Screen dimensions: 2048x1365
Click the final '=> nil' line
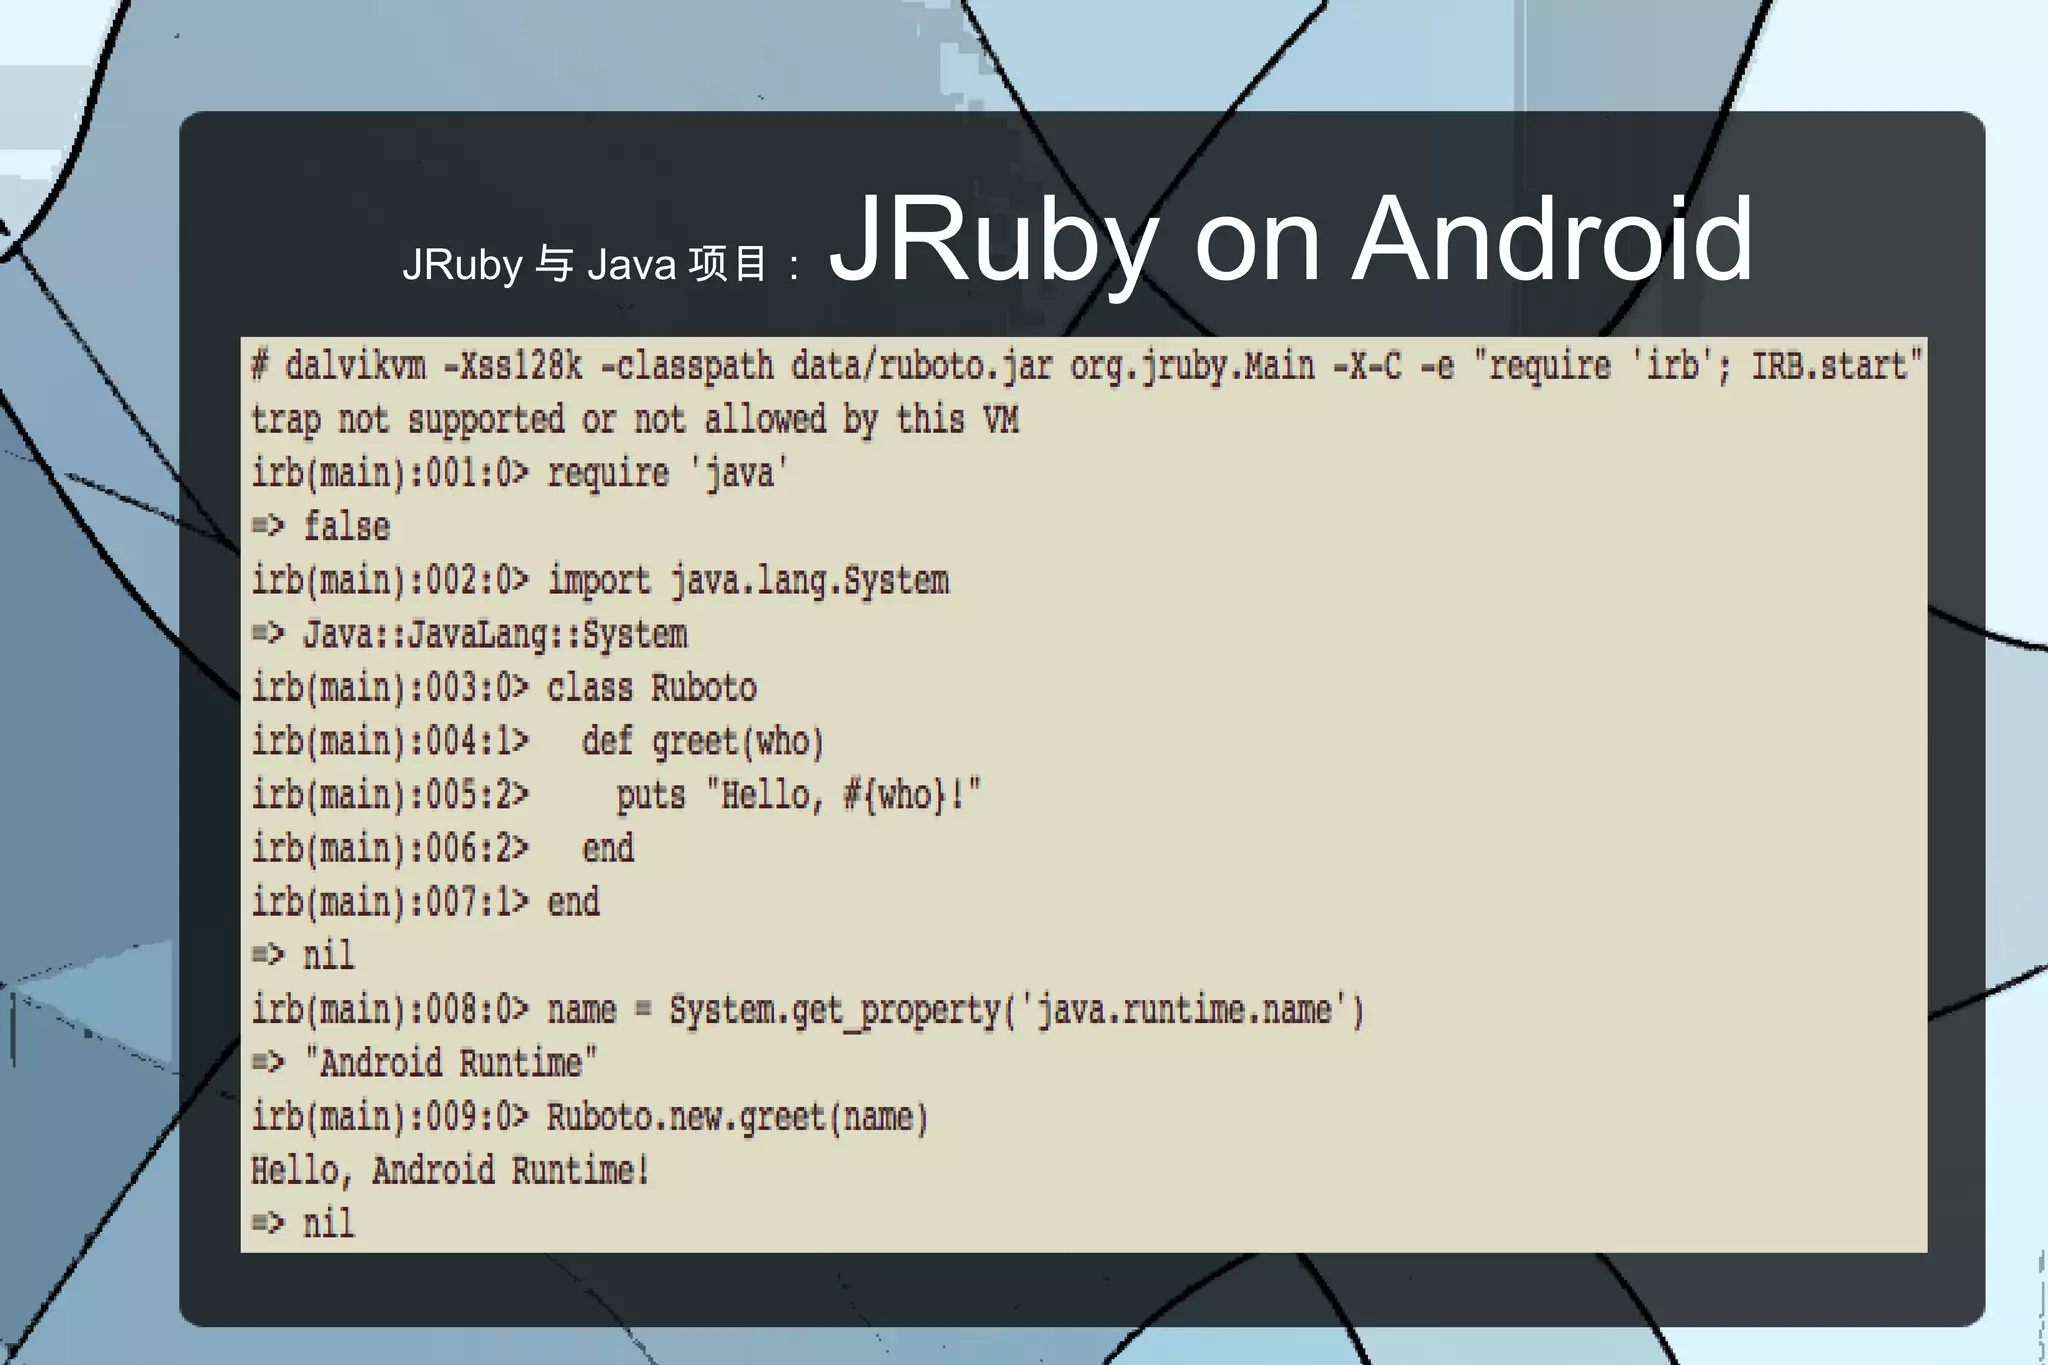pyautogui.click(x=302, y=1224)
